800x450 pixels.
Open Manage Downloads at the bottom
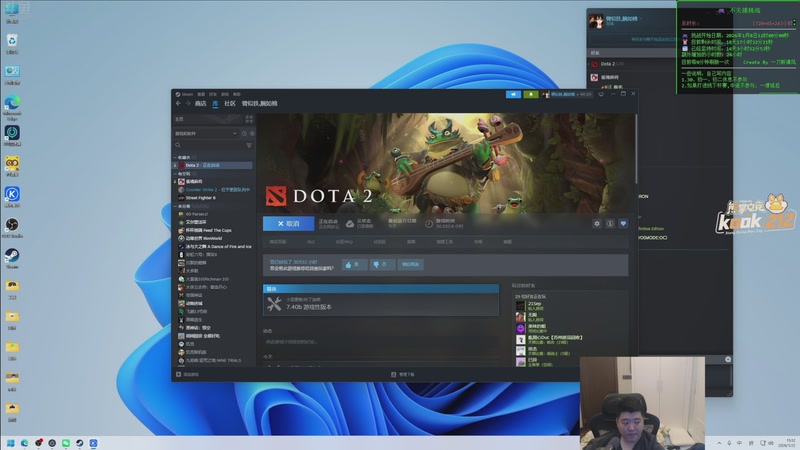[x=403, y=374]
